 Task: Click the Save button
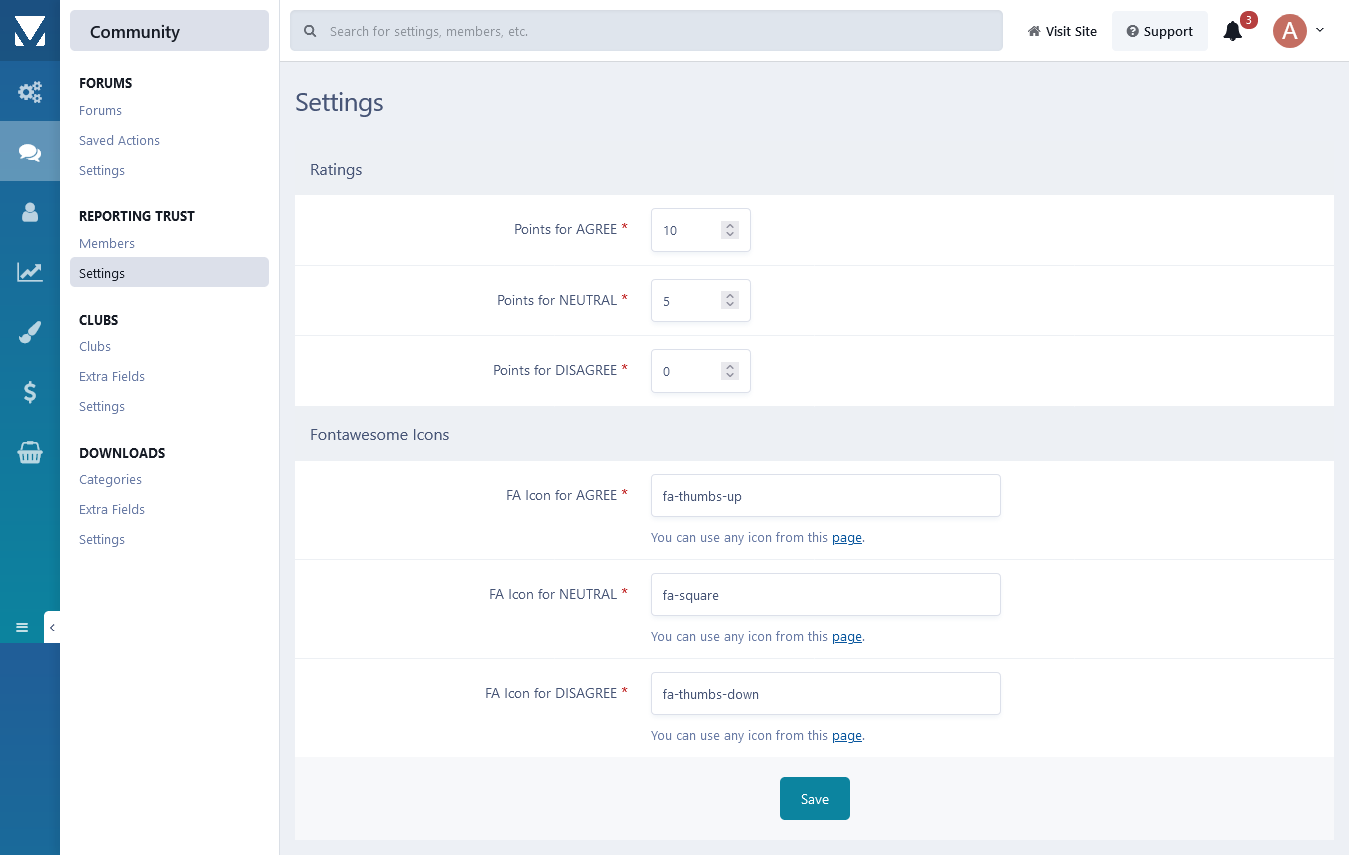point(814,798)
